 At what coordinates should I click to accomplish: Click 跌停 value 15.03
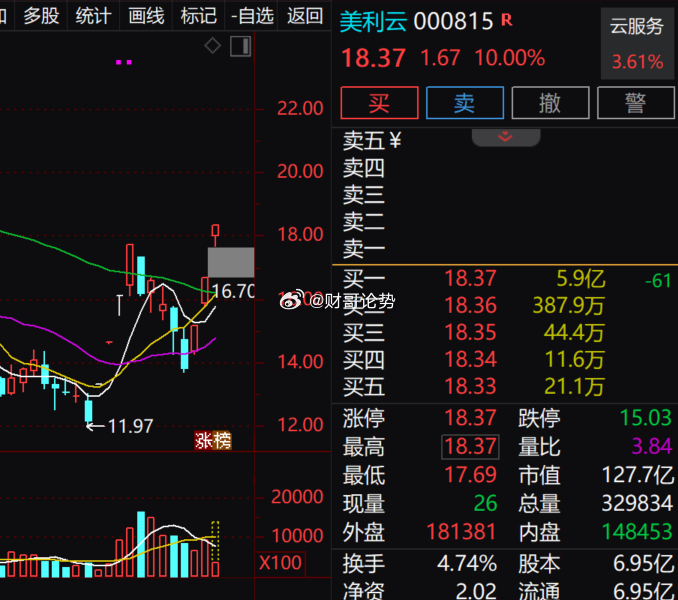(646, 418)
